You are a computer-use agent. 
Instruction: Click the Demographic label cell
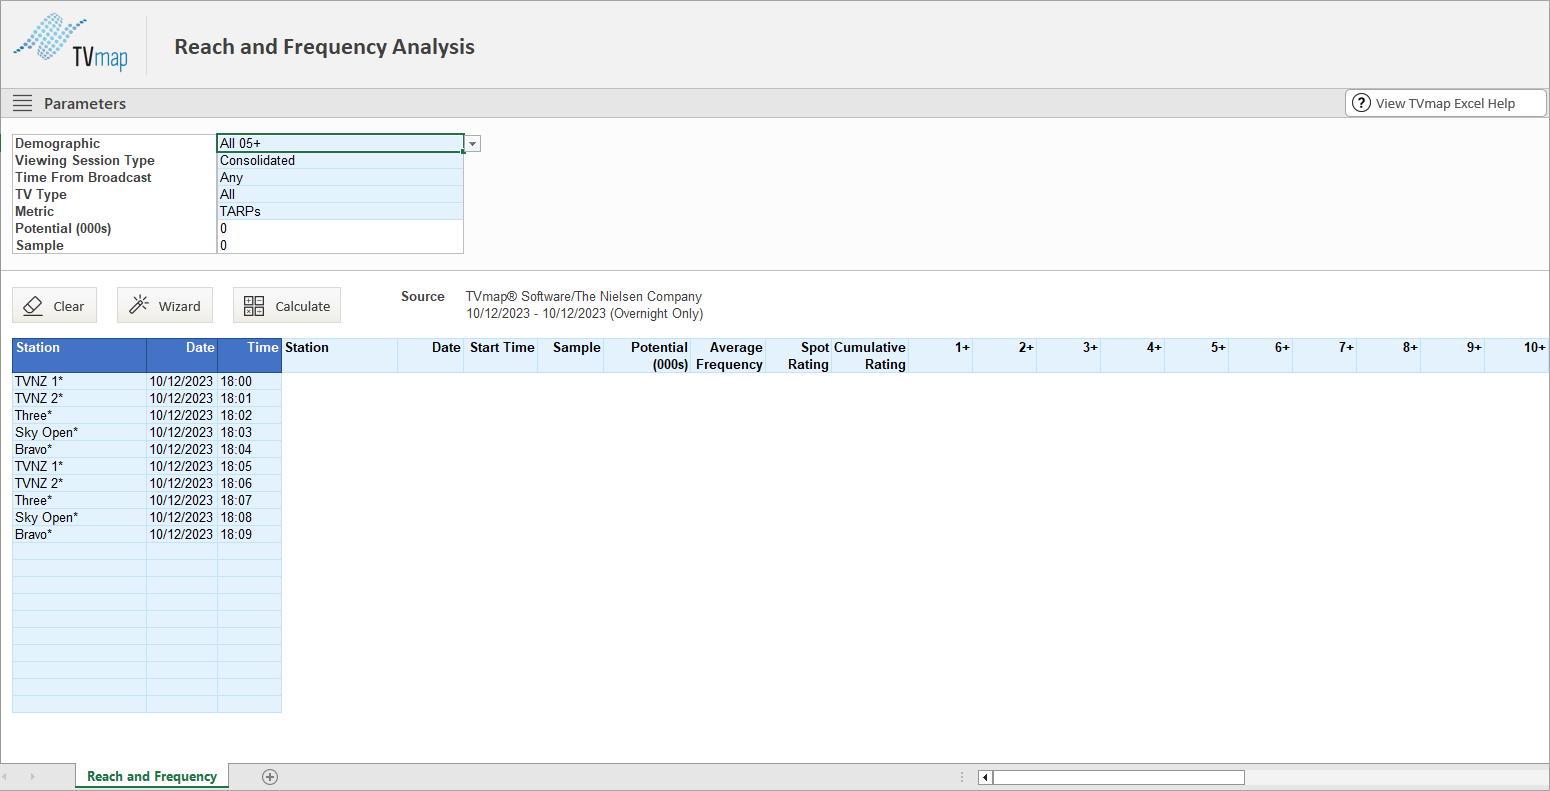pos(114,143)
